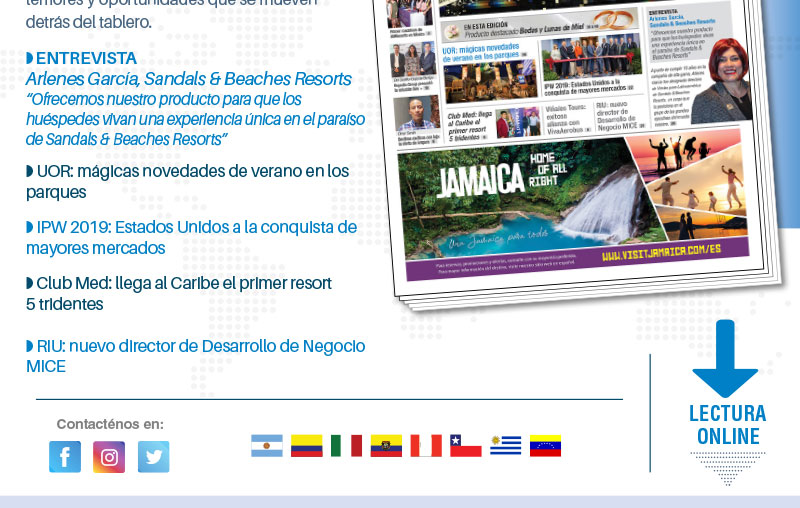Select the Uruguay flag
The image size is (800, 508).
click(506, 446)
